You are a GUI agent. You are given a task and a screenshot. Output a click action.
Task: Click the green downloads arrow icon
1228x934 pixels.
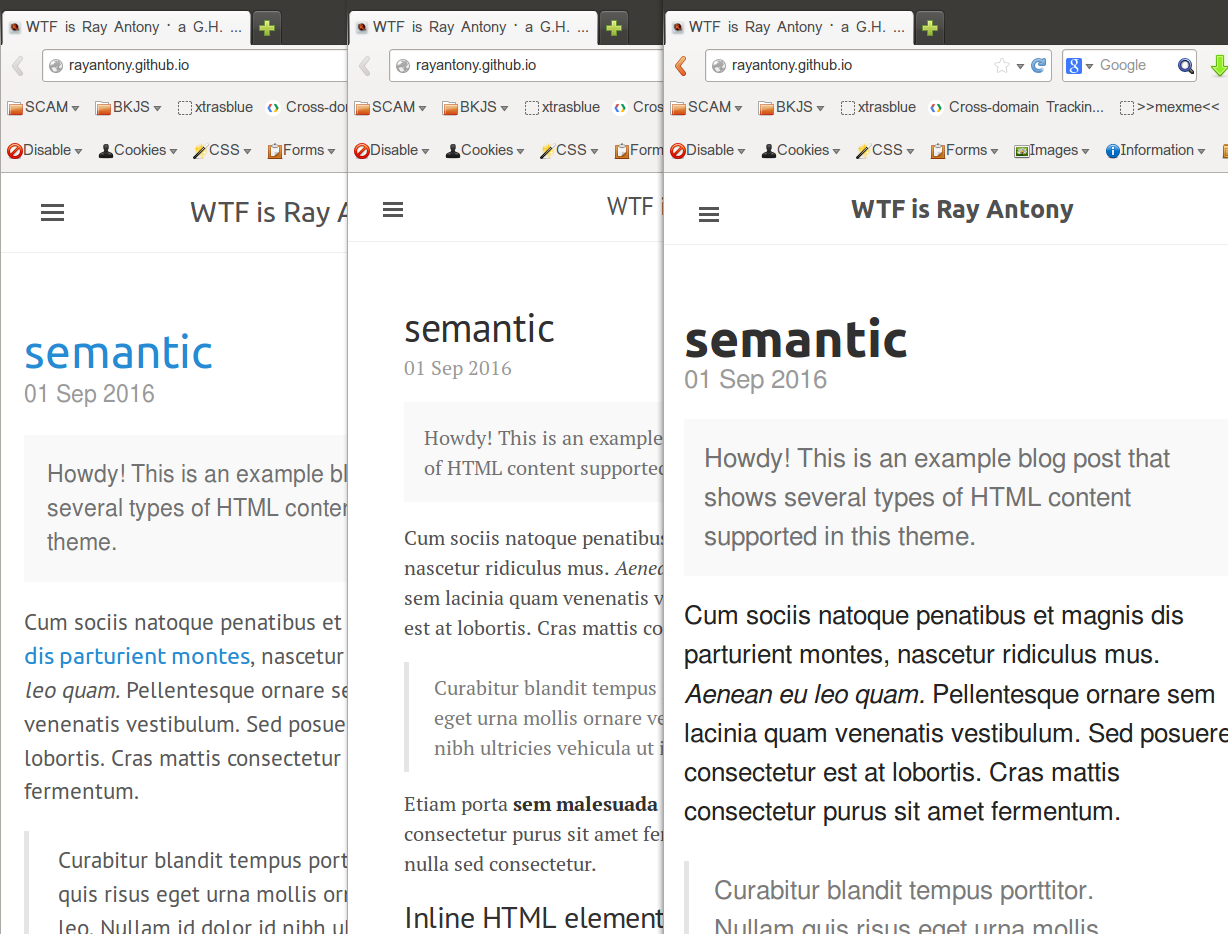click(x=1217, y=66)
